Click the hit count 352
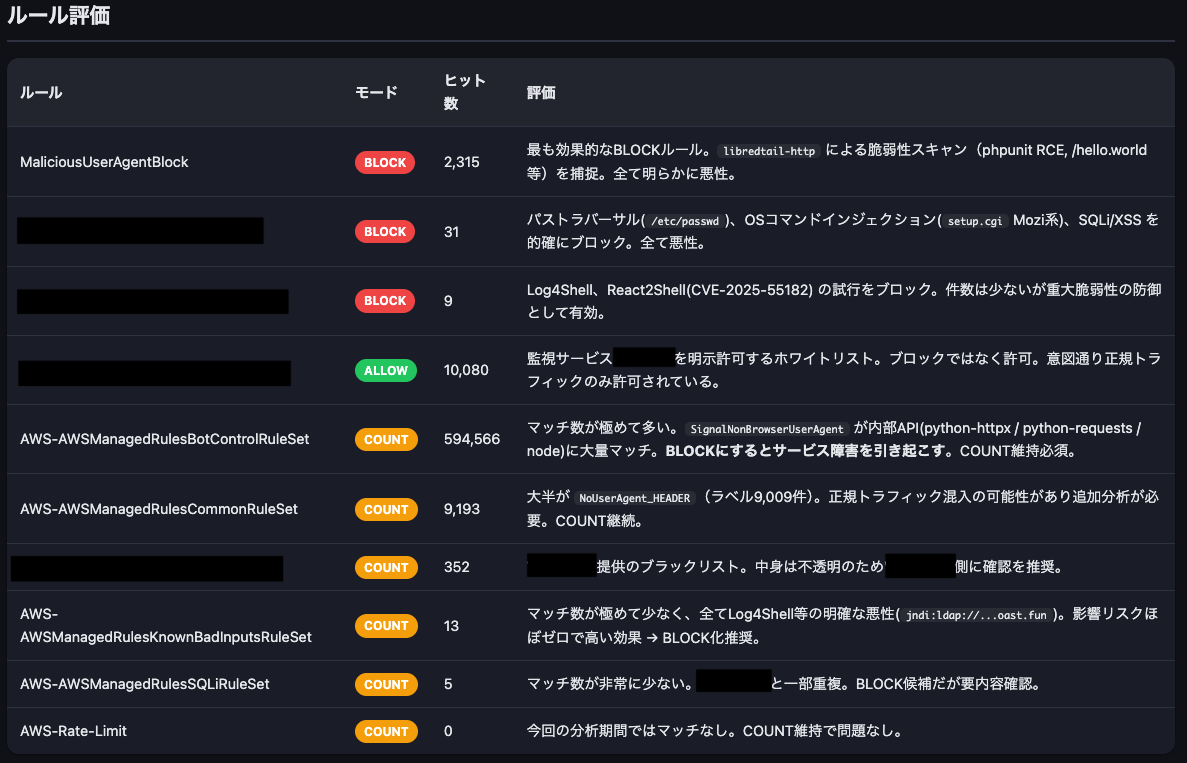Screen dimensions: 1187x763 (456, 567)
